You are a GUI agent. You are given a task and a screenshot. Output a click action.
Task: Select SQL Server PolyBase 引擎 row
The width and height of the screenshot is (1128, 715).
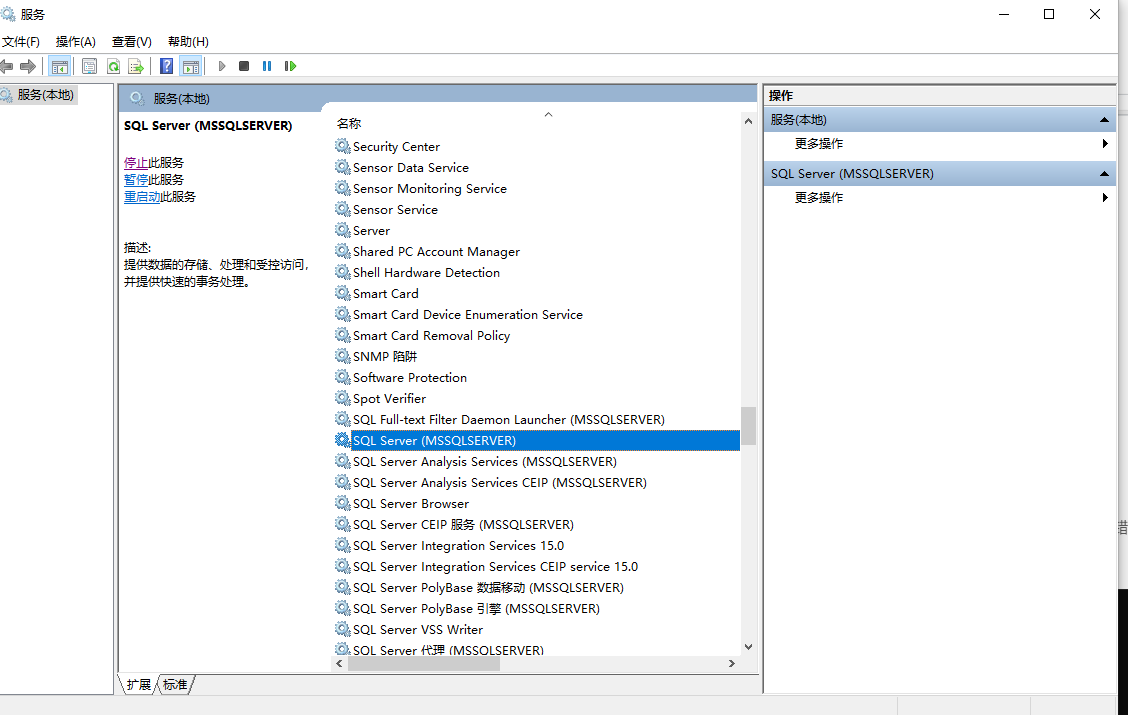476,608
